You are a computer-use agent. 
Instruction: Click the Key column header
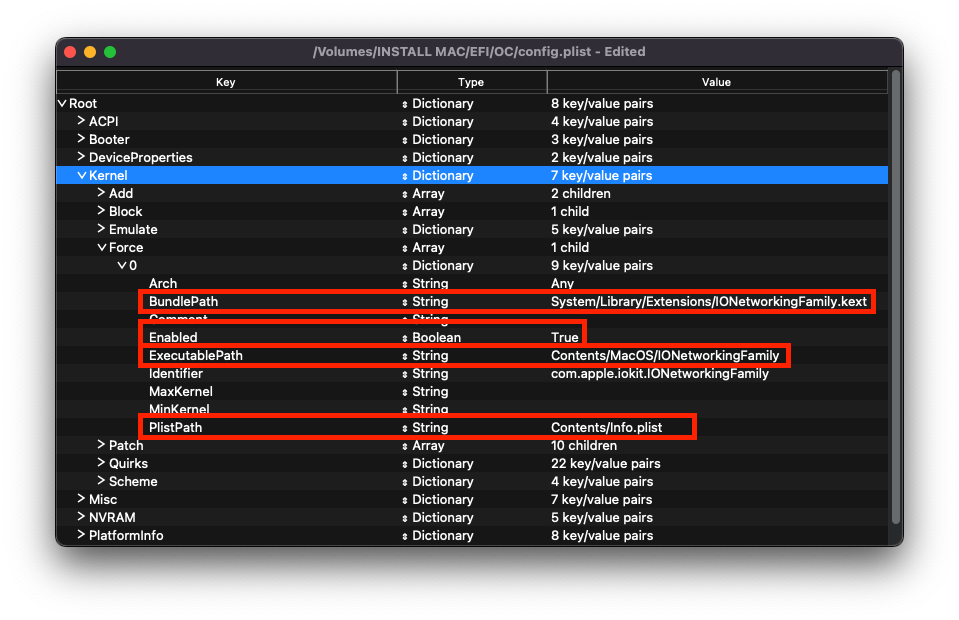226,82
